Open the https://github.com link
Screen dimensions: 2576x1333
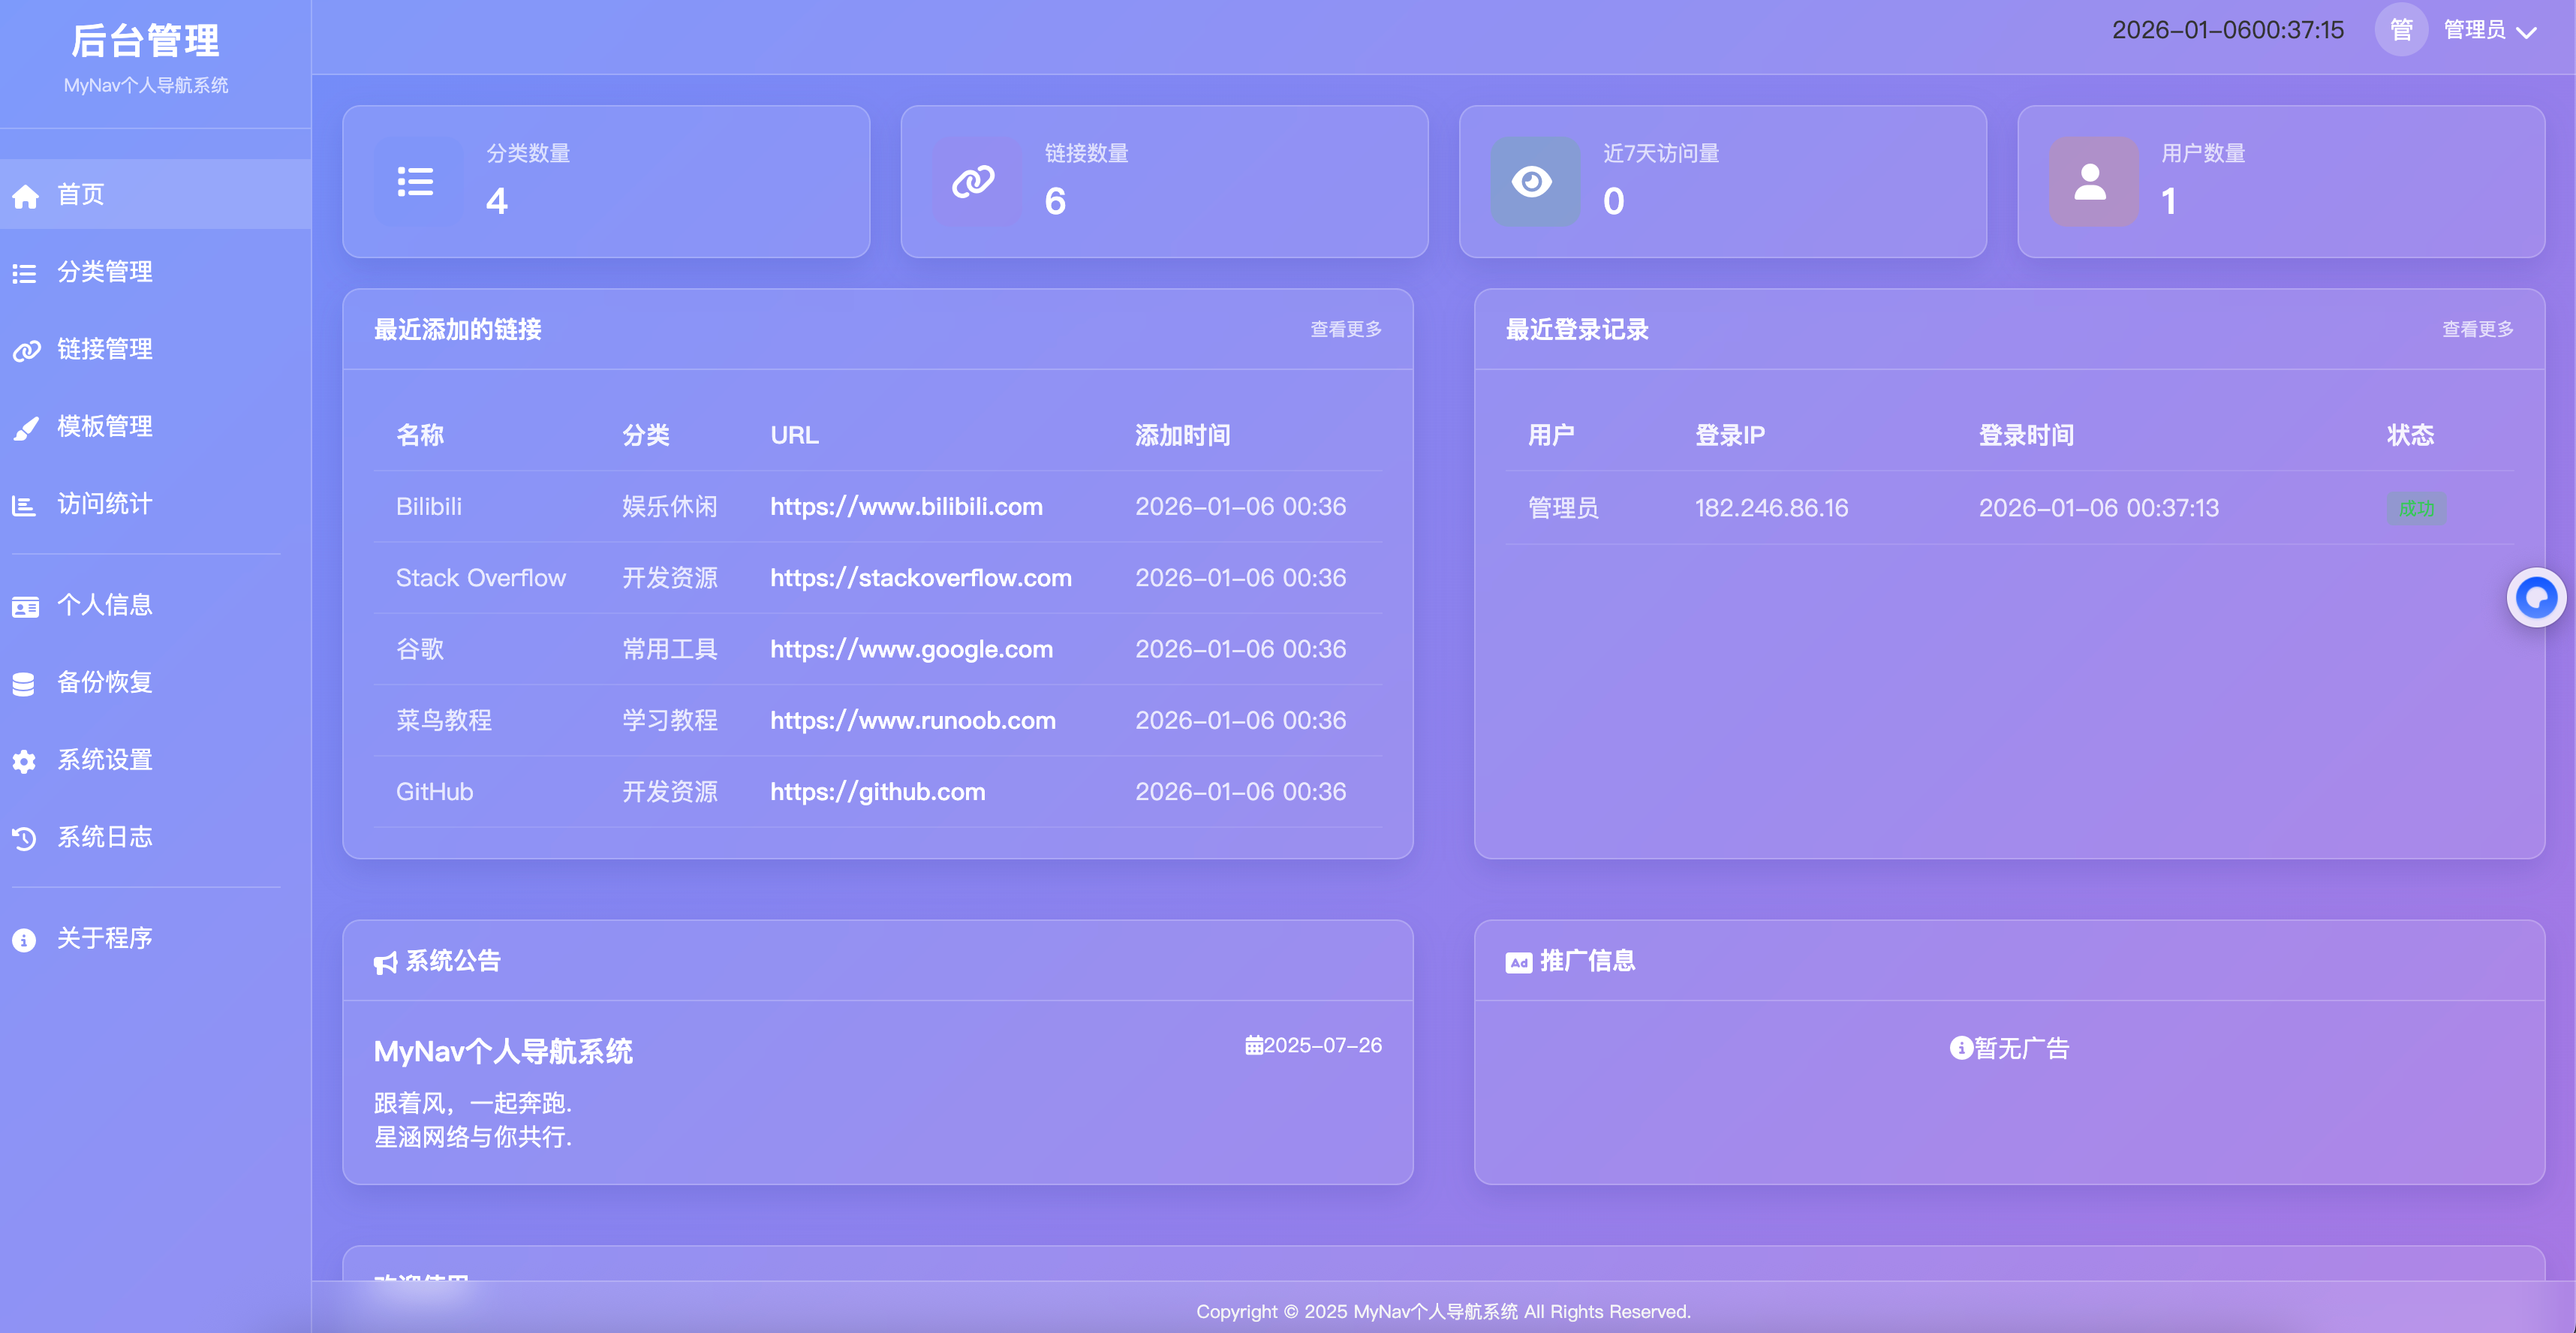[x=877, y=792]
